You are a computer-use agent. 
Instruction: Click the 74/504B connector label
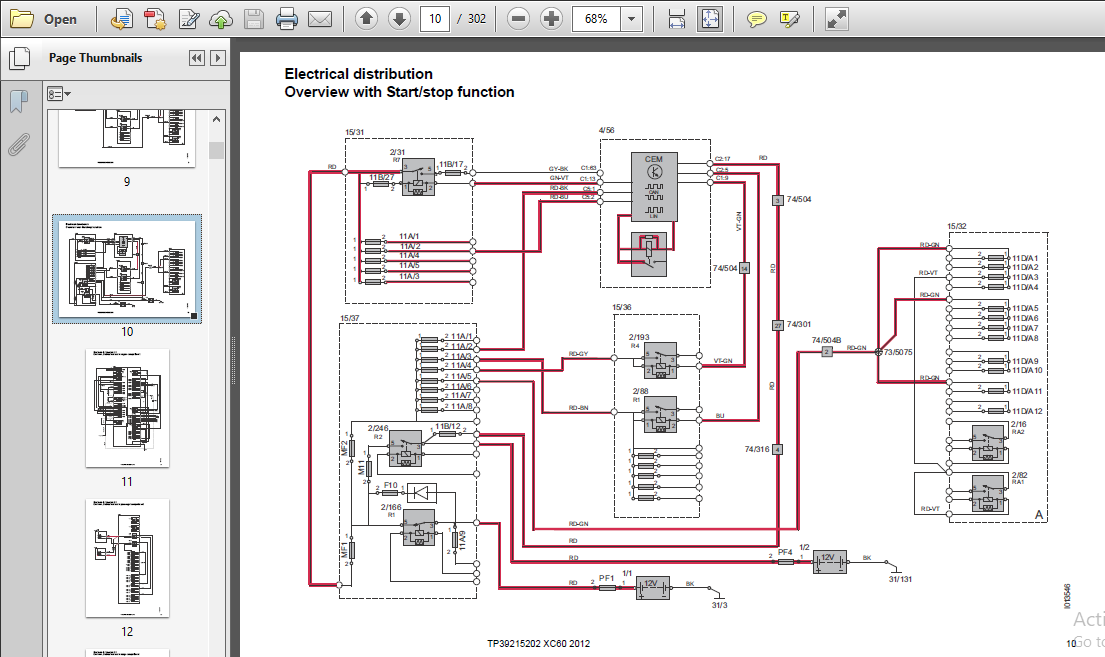tap(826, 340)
